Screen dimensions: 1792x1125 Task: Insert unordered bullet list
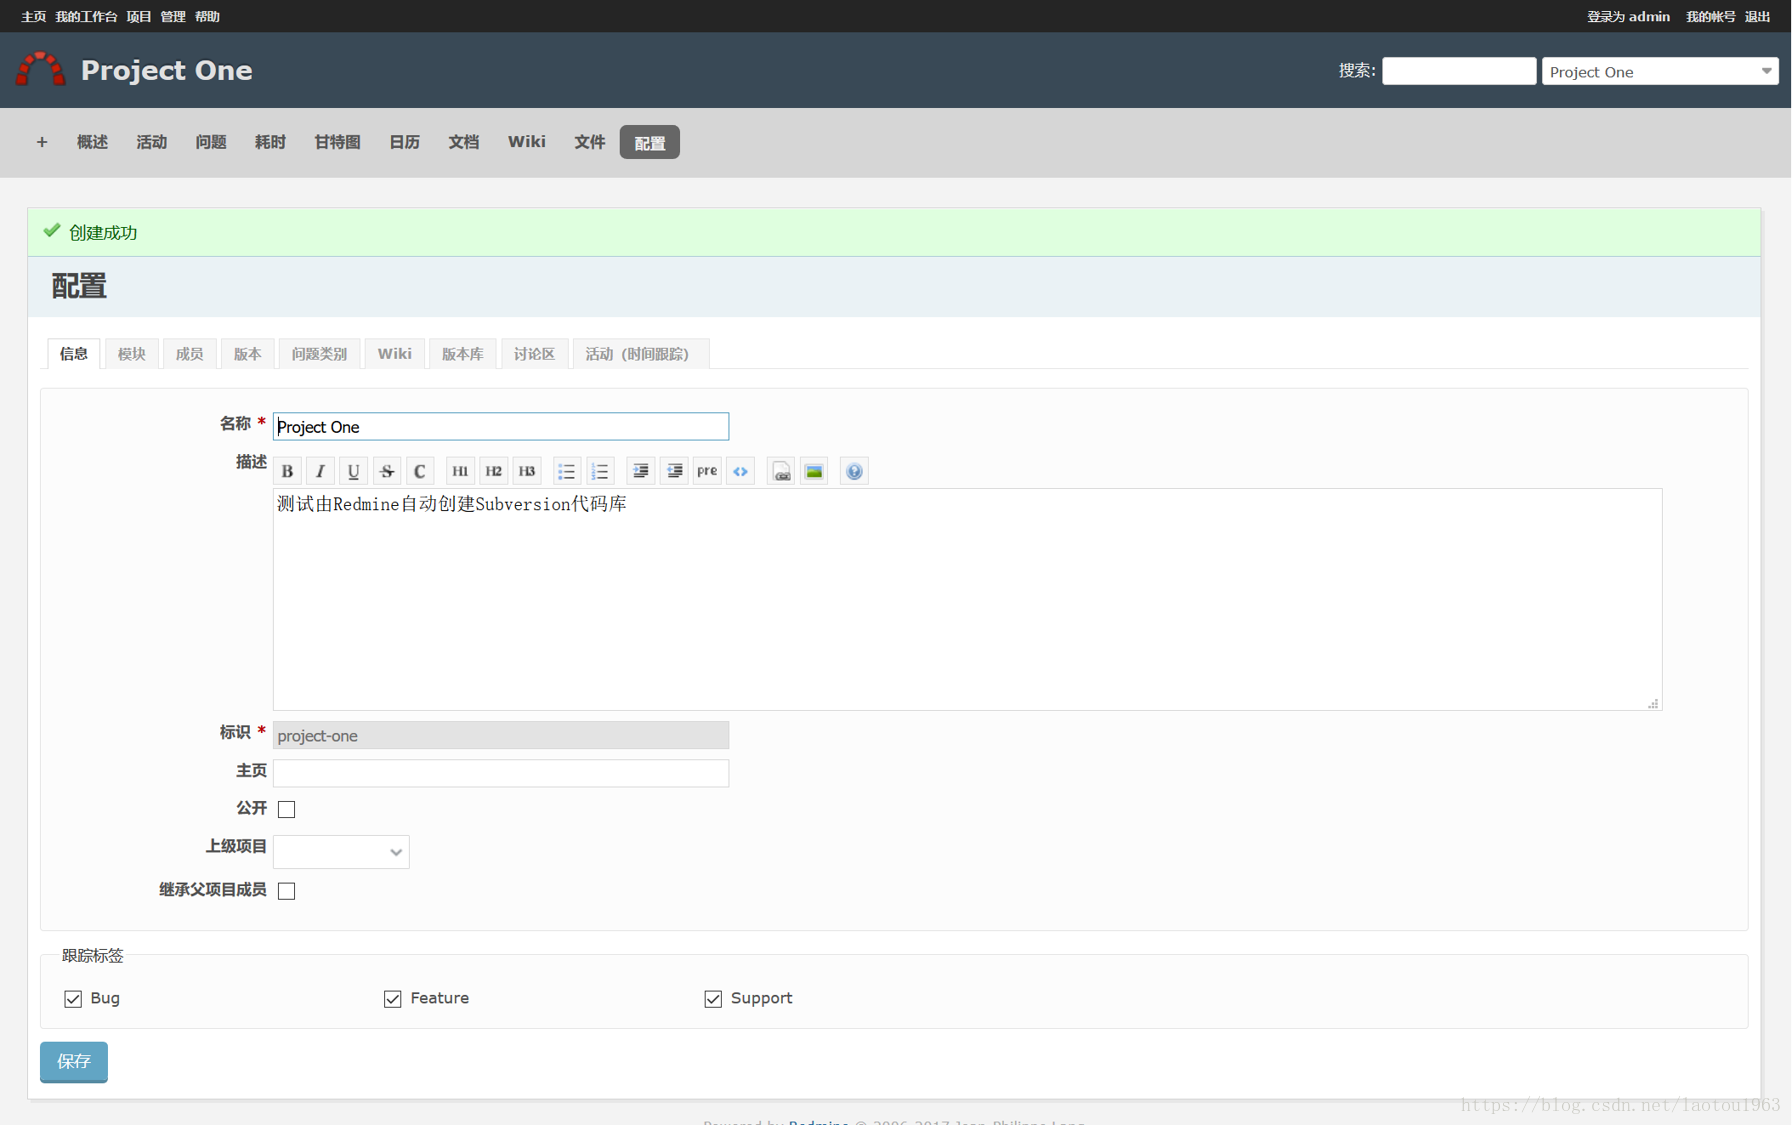pyautogui.click(x=566, y=471)
